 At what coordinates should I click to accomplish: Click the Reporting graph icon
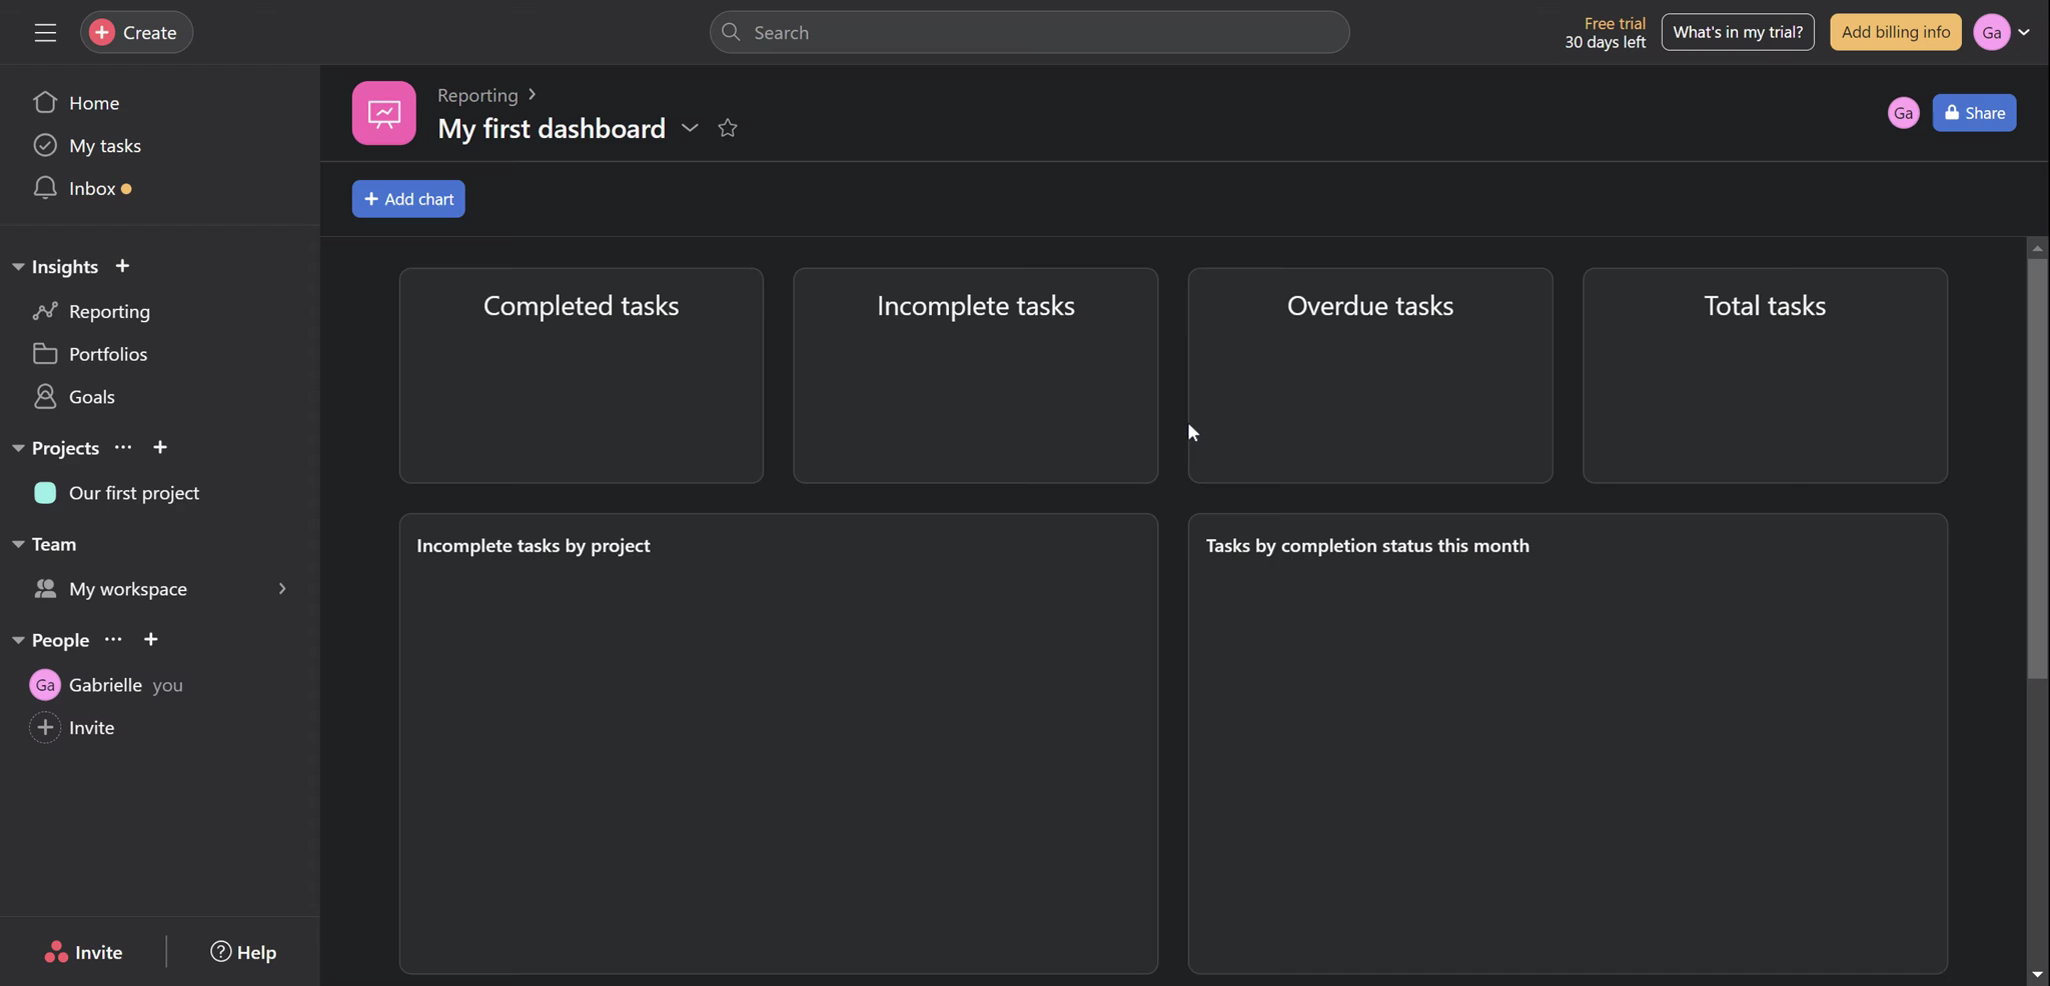point(45,311)
